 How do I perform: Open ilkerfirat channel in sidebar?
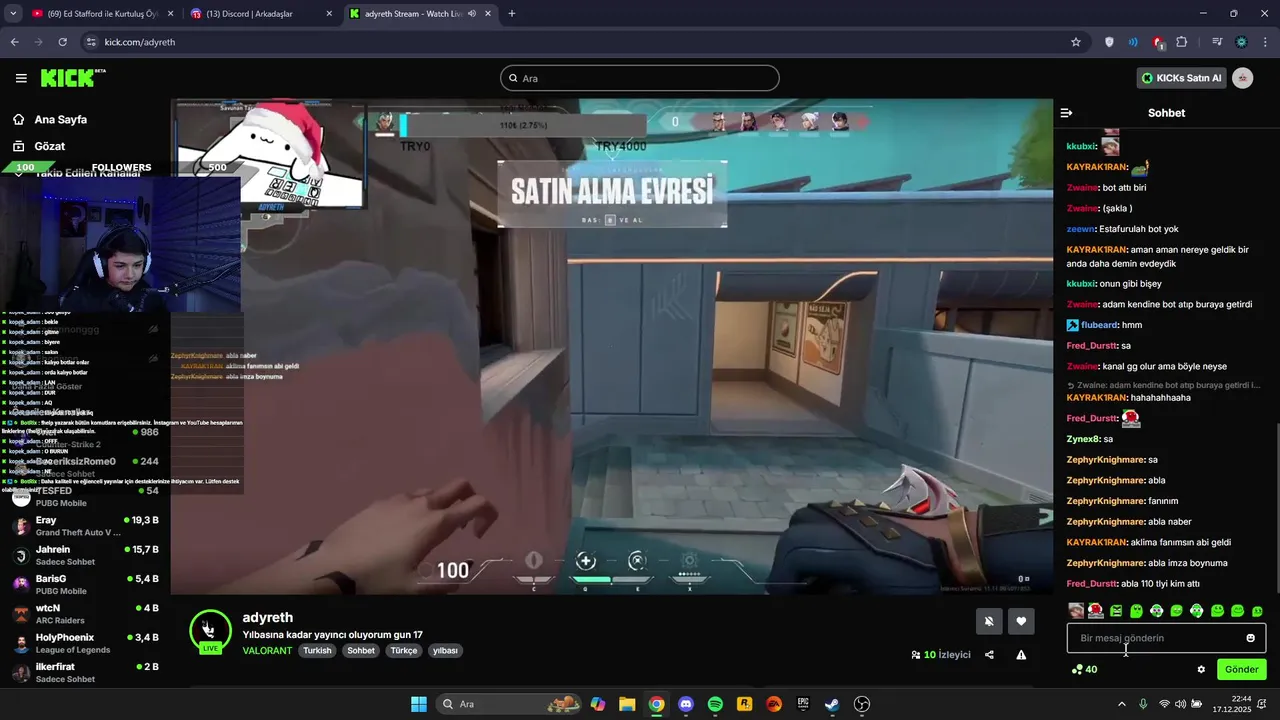pos(84,672)
